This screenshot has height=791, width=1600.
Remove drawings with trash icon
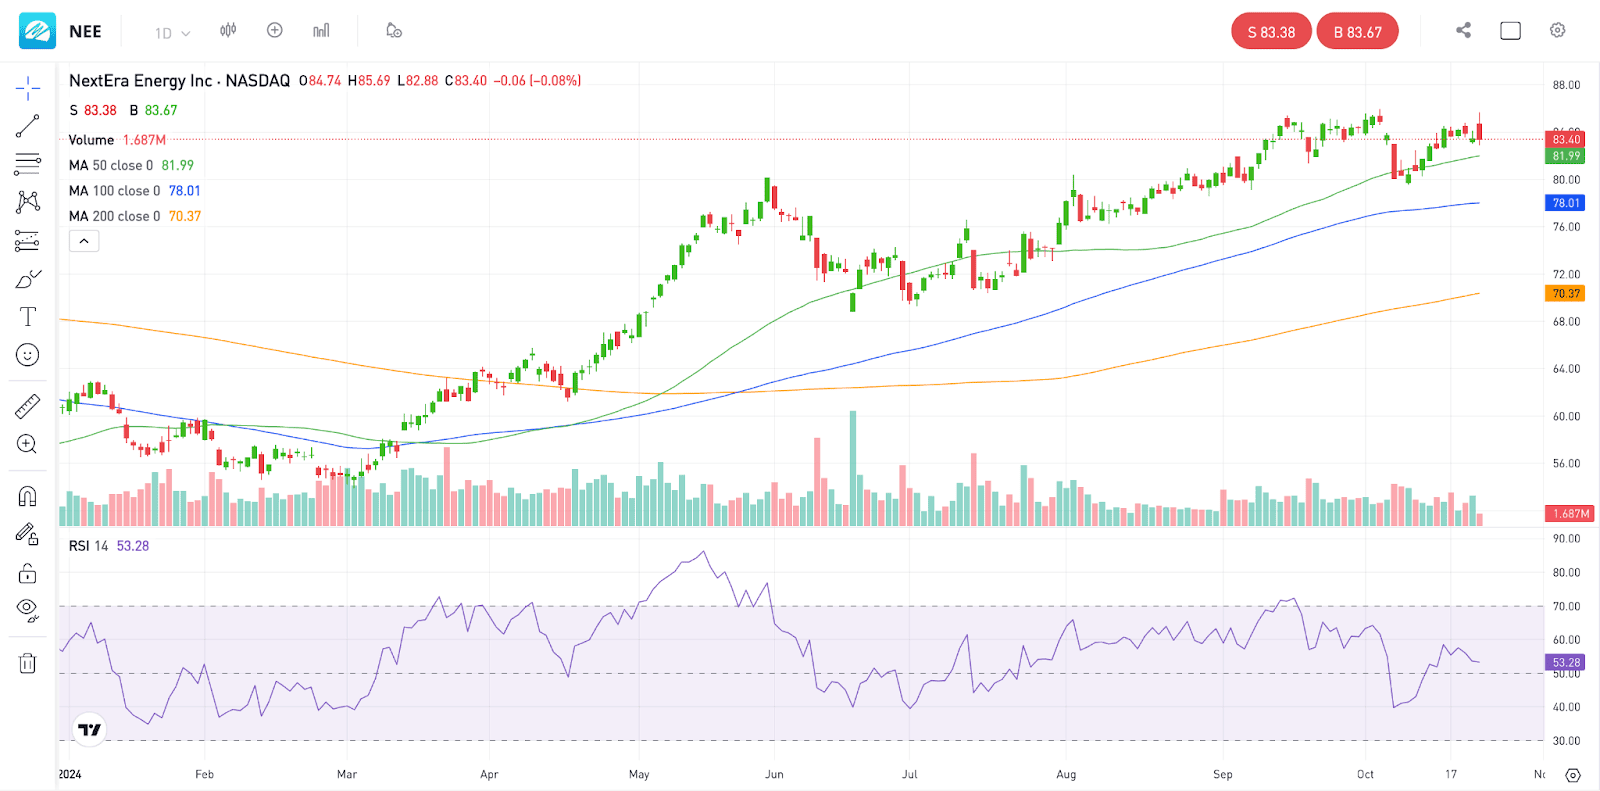pos(28,663)
